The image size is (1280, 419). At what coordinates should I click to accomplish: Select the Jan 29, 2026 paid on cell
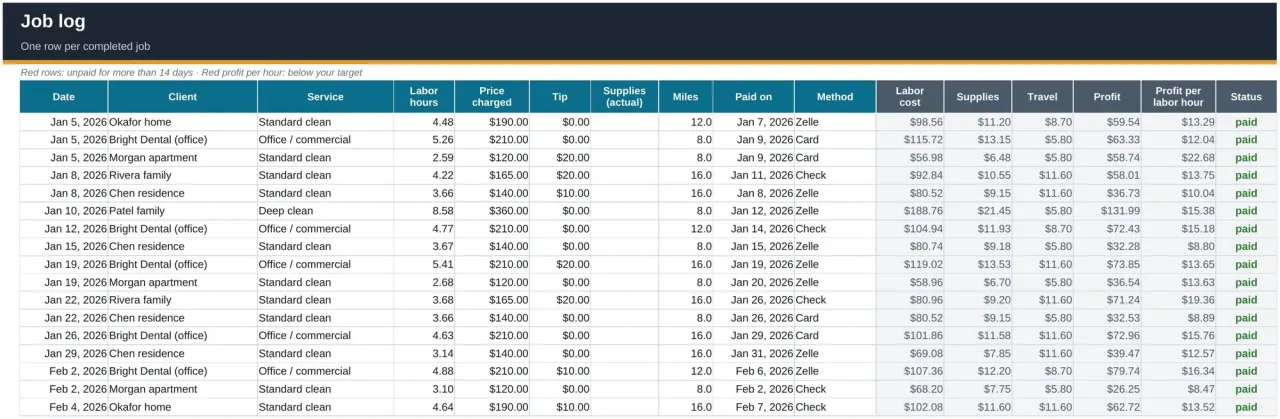coord(754,336)
